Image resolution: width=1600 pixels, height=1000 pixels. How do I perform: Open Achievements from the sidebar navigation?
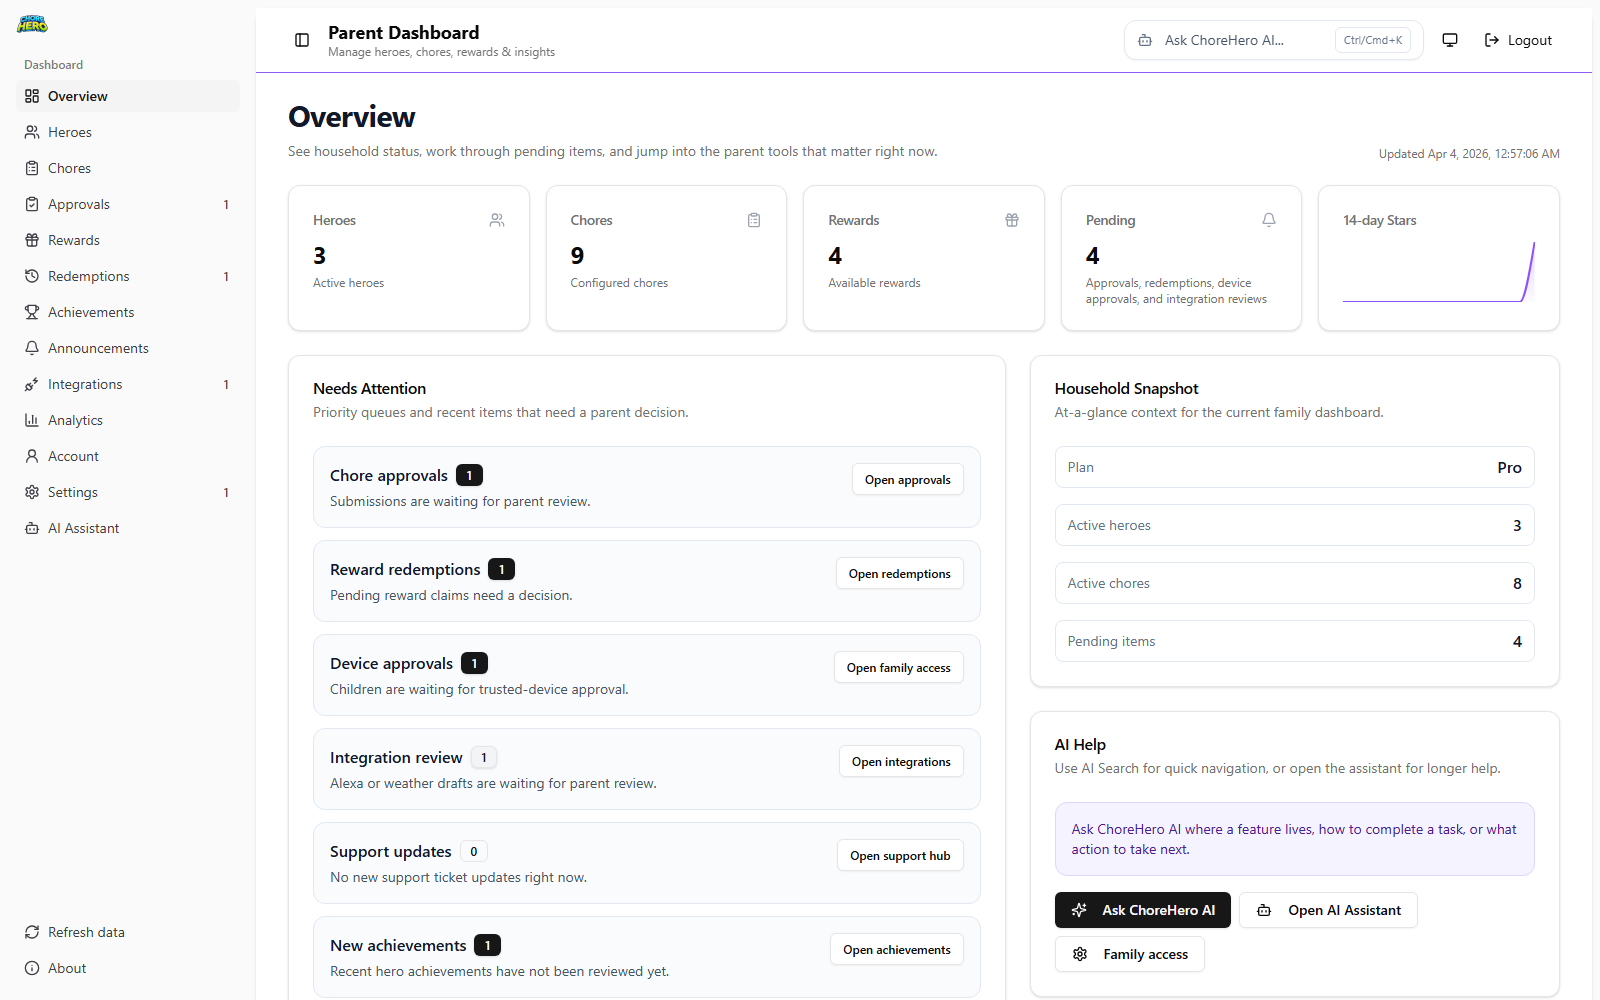click(x=91, y=311)
